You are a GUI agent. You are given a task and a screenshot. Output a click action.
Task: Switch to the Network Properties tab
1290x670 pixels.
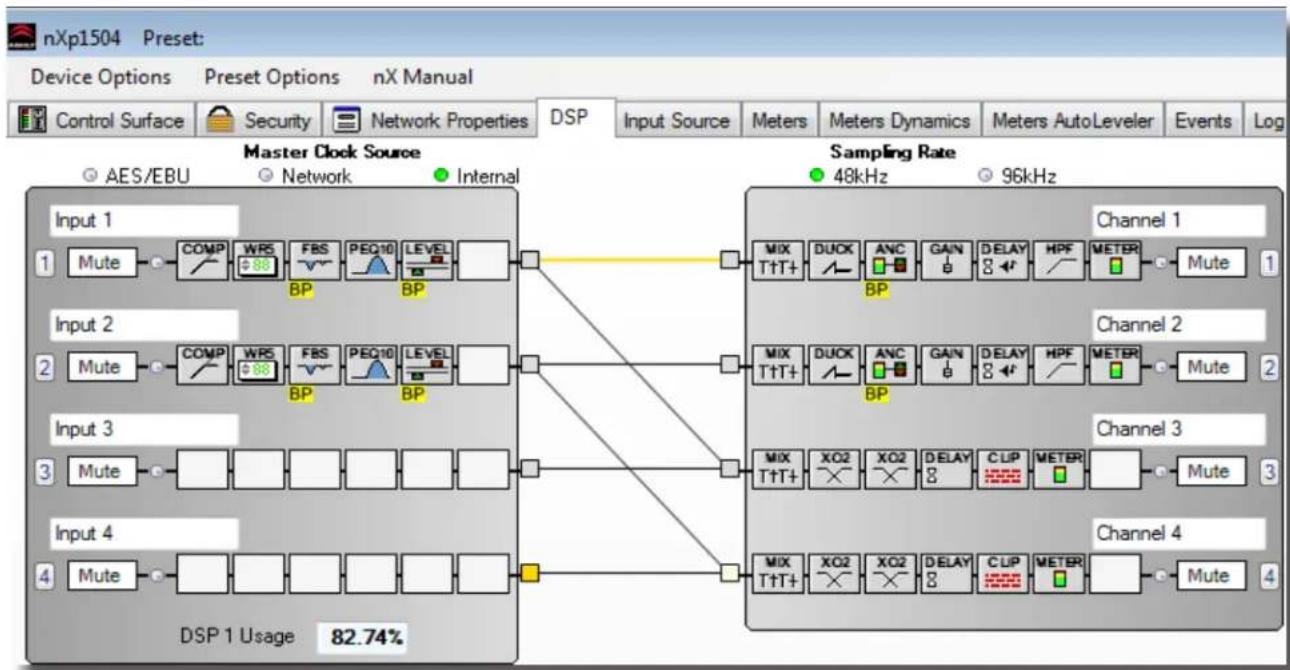click(x=431, y=121)
